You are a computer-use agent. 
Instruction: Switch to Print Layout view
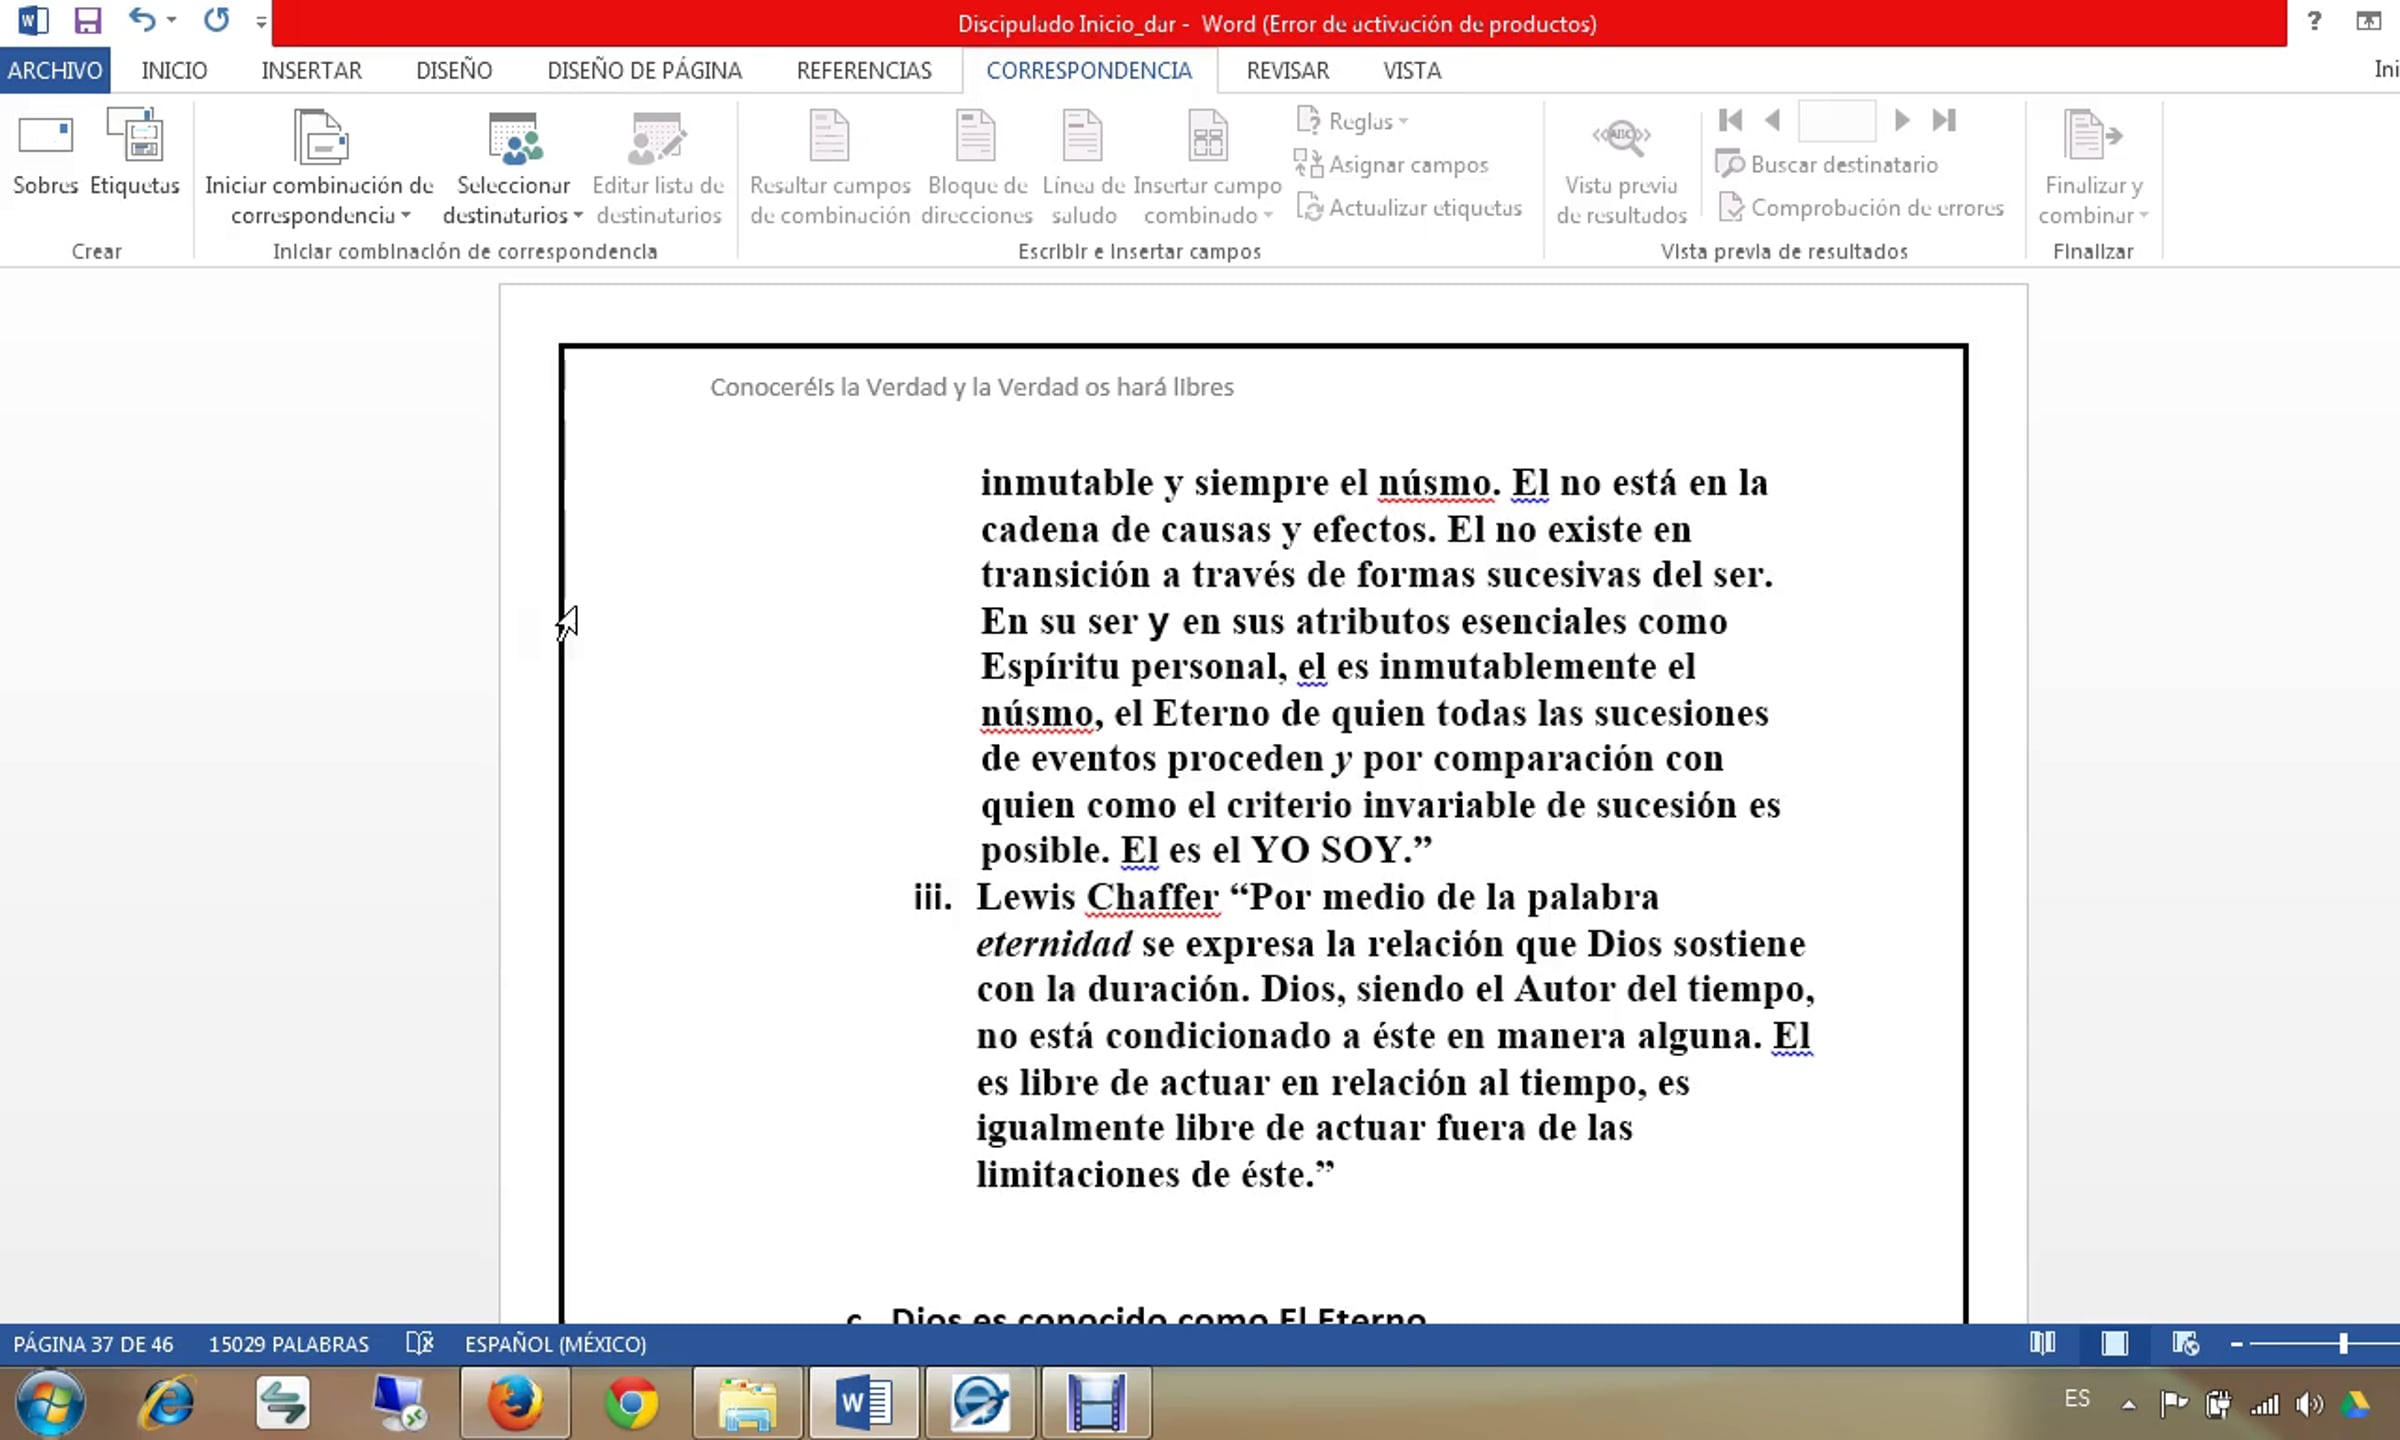[2114, 1343]
